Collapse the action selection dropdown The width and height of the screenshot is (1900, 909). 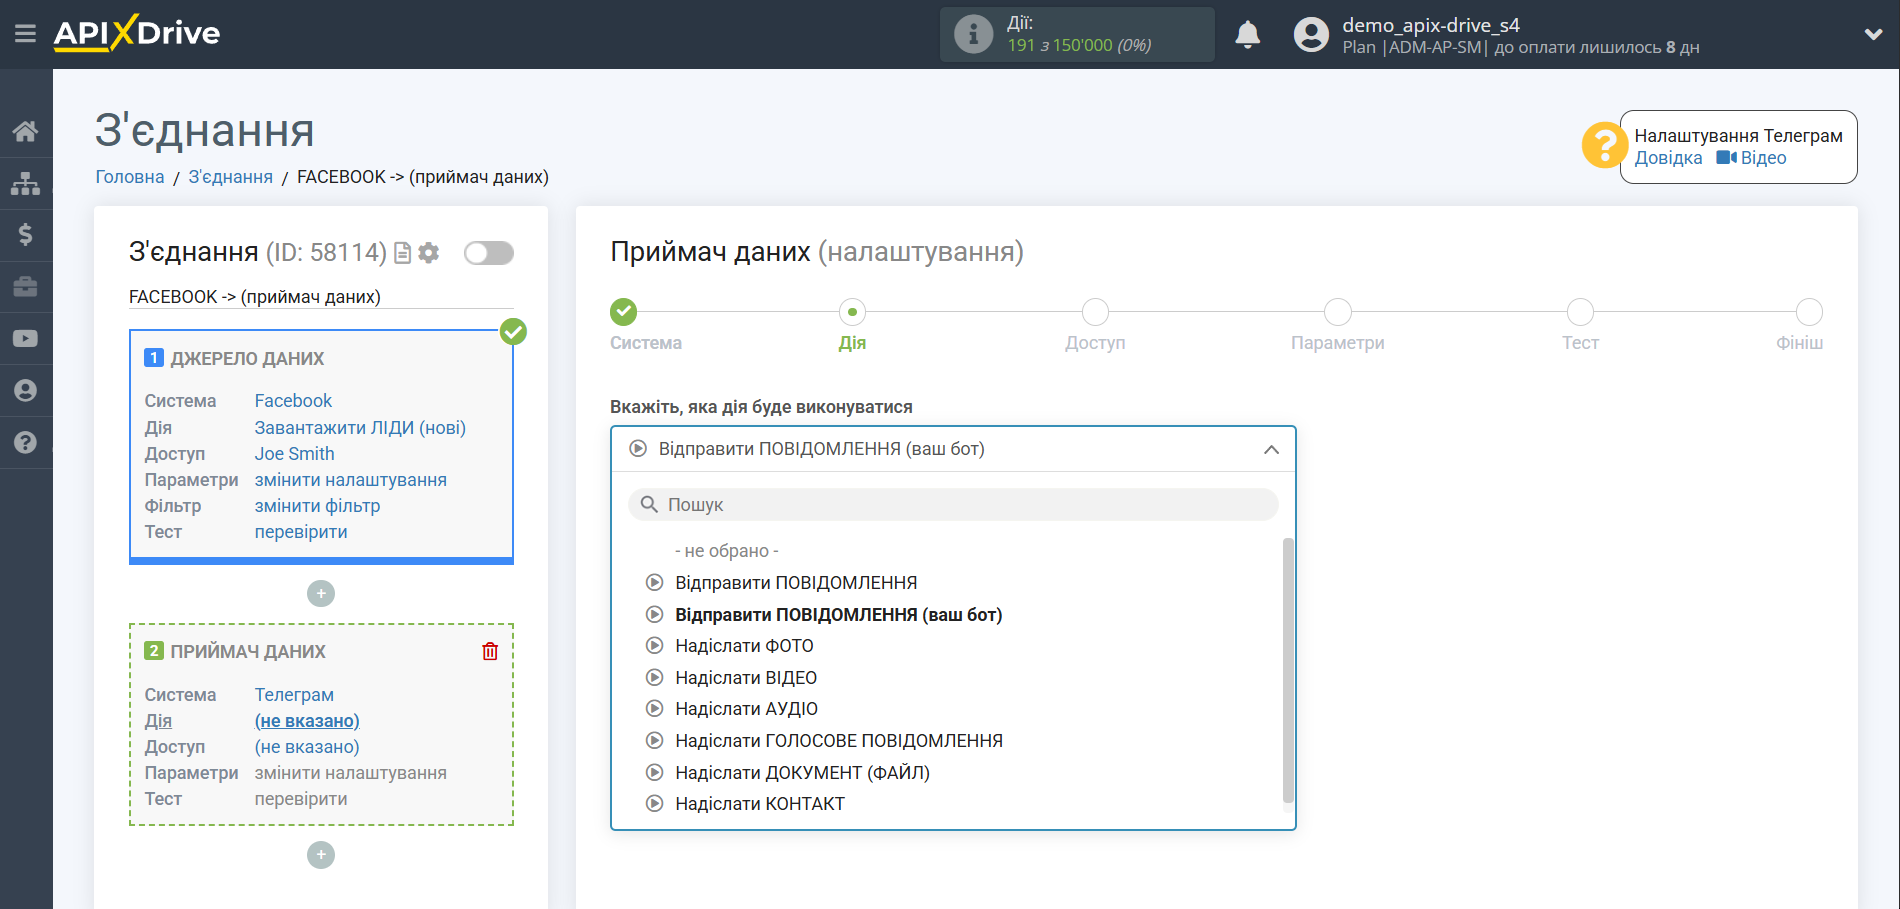tap(1271, 450)
